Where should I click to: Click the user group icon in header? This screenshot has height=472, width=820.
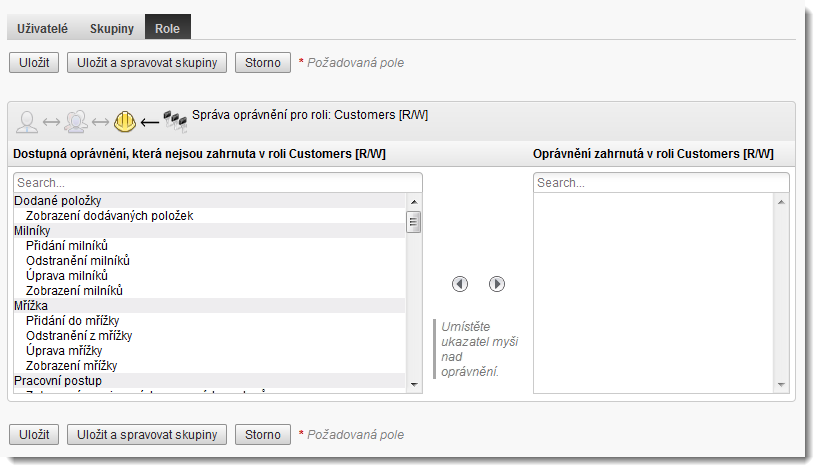(76, 121)
